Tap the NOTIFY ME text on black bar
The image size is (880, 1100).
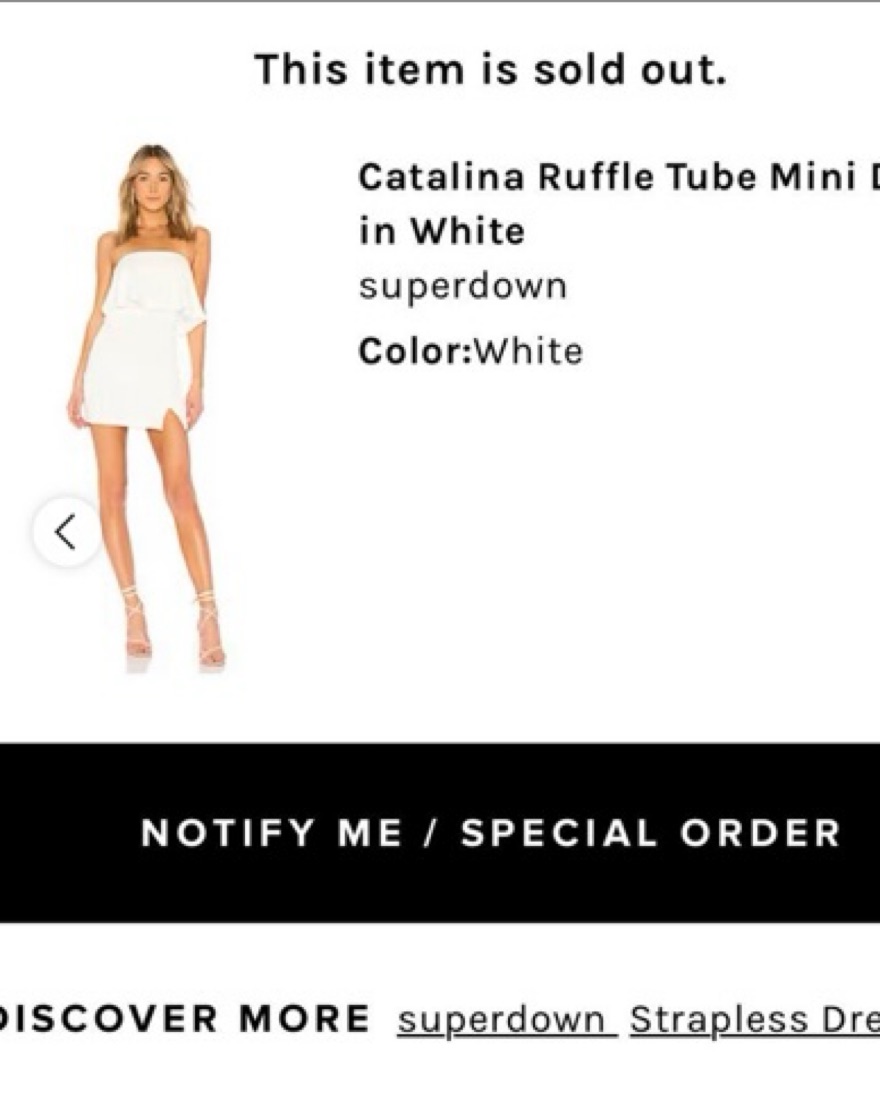coord(272,833)
